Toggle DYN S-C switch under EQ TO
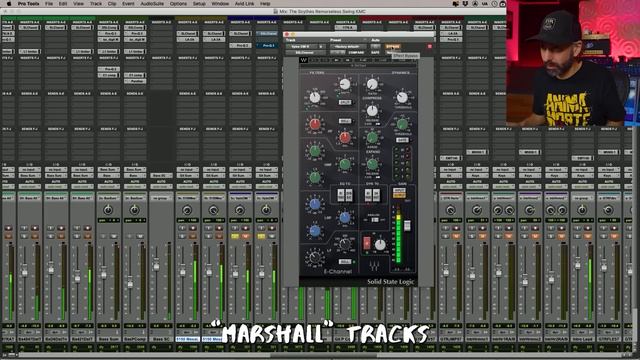Viewport: 640px width, 360px height. click(349, 195)
